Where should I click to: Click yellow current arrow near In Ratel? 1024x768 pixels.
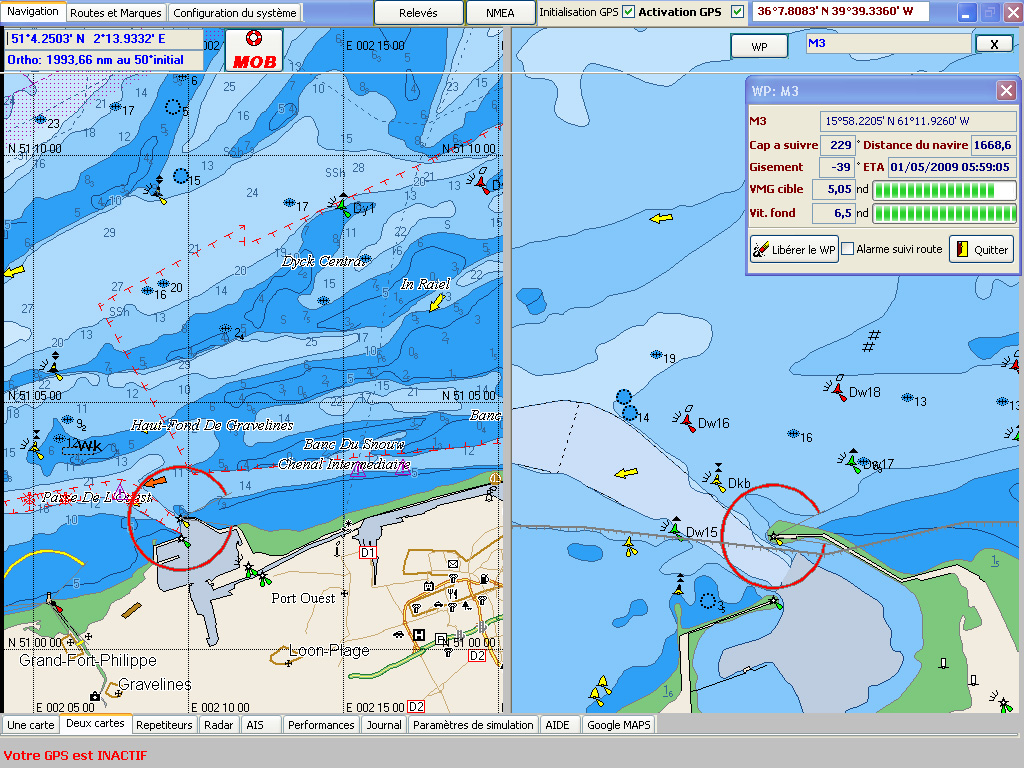coord(435,302)
